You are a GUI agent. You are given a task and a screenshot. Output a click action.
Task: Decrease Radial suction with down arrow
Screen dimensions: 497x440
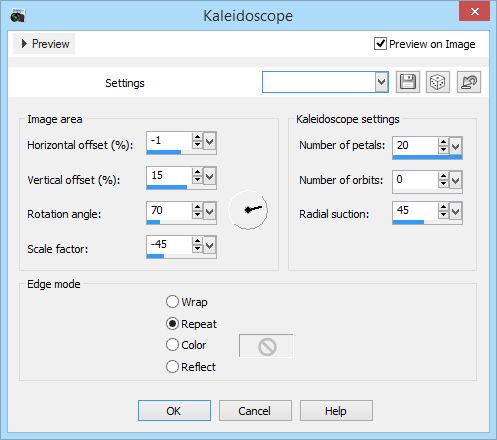tap(443, 214)
